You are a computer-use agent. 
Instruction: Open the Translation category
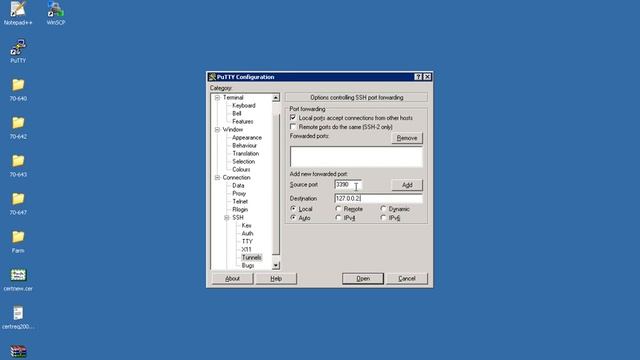245,153
